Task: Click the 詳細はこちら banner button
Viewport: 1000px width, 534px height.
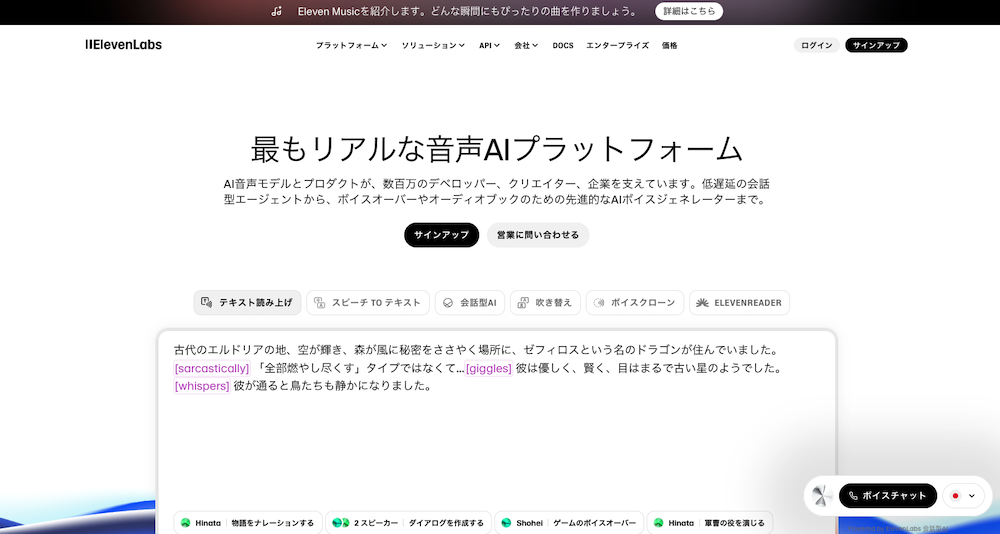Action: [689, 11]
